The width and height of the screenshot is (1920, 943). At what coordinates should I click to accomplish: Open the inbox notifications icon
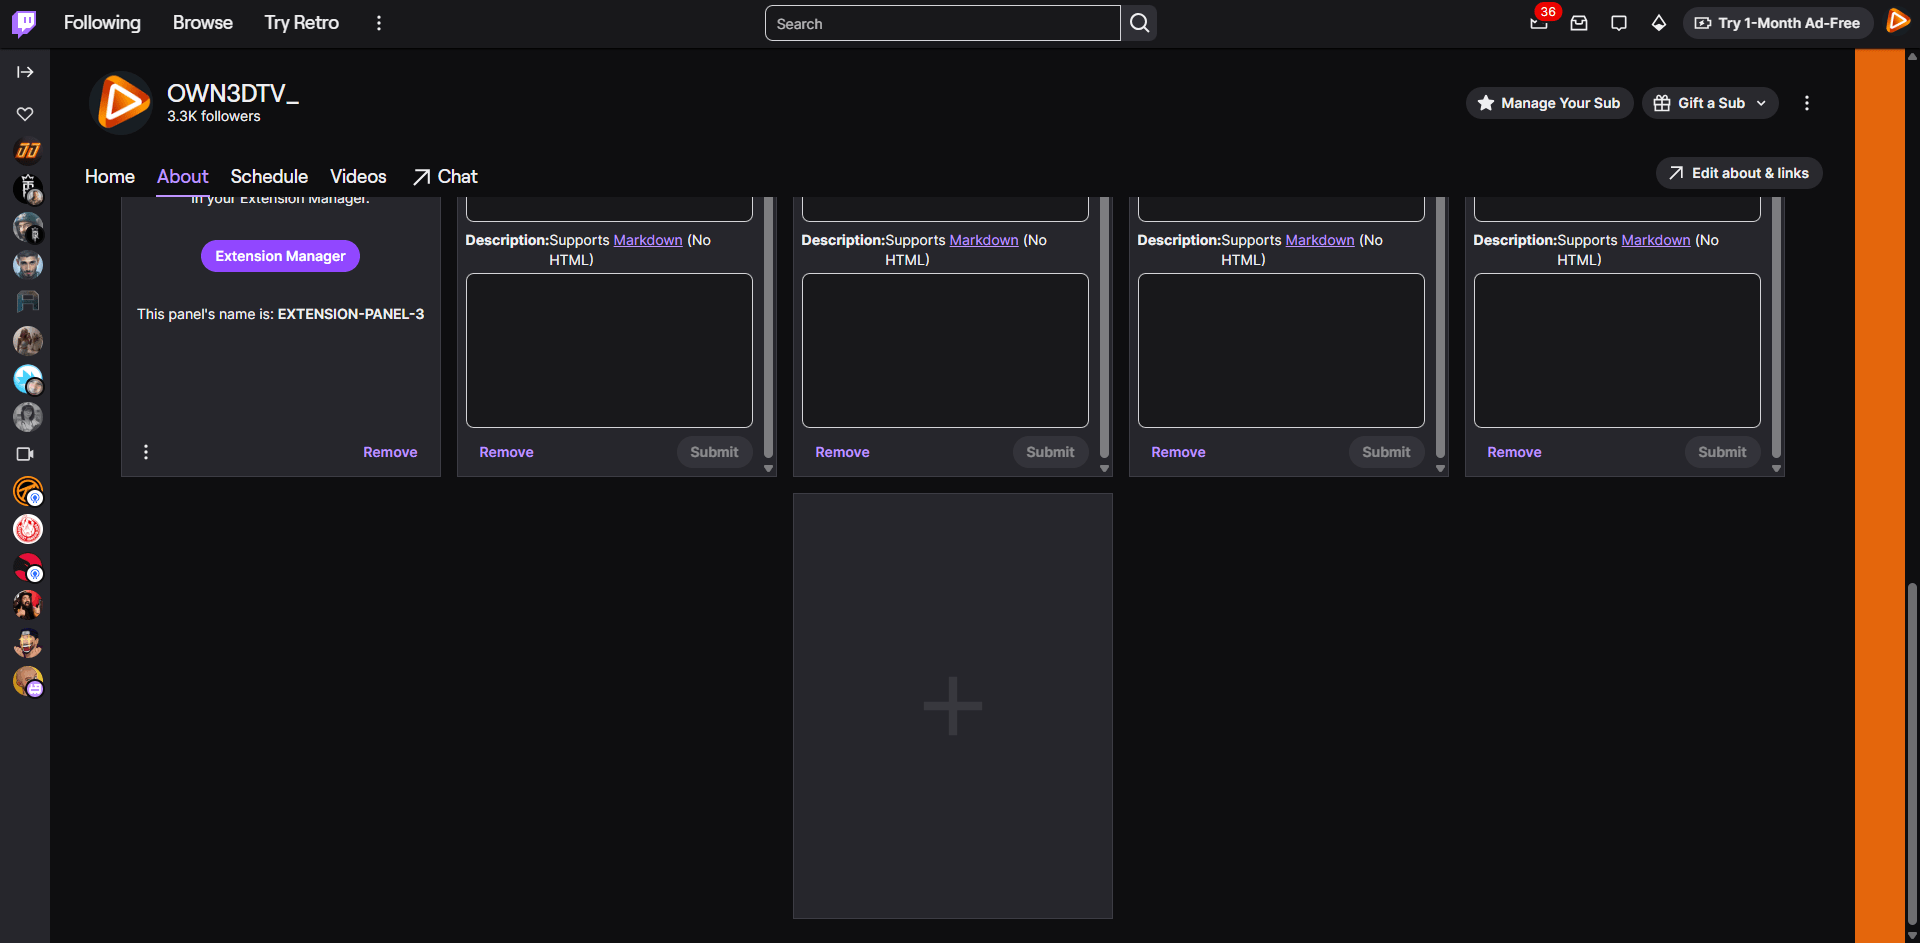pos(1579,23)
